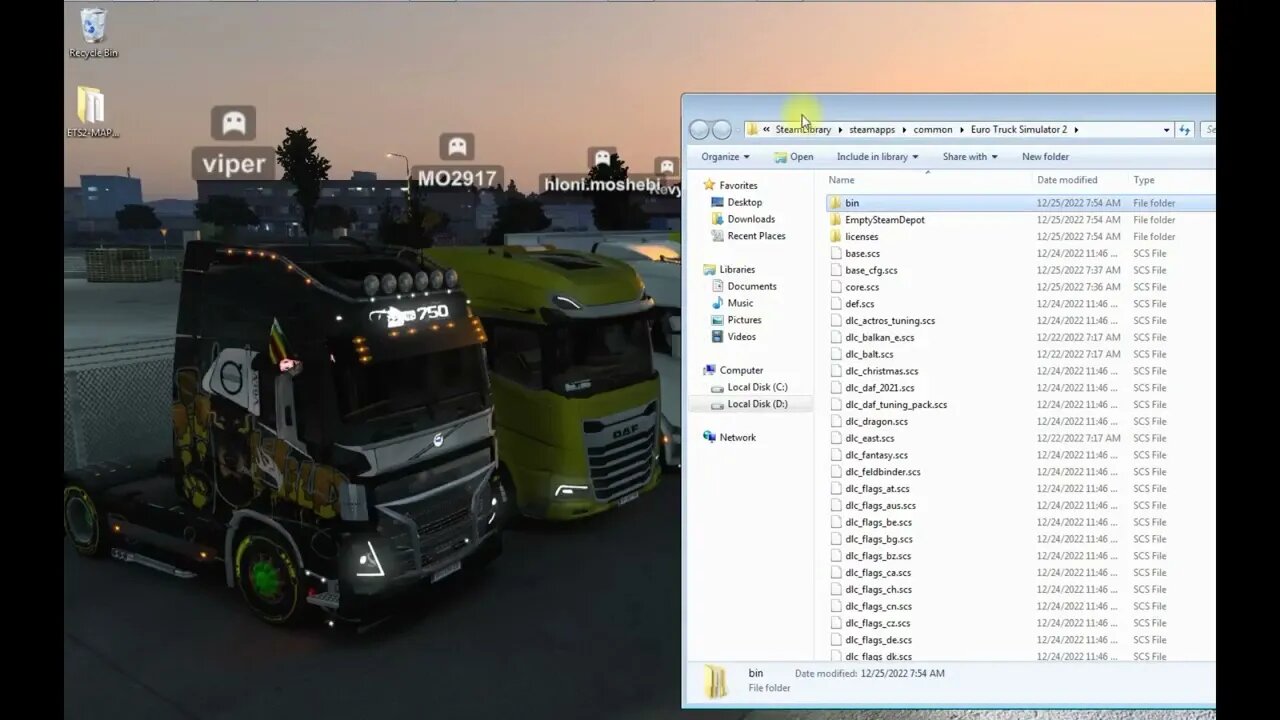1280x720 pixels.
Task: Click the bin folder thumbnail in details pane
Action: point(715,680)
